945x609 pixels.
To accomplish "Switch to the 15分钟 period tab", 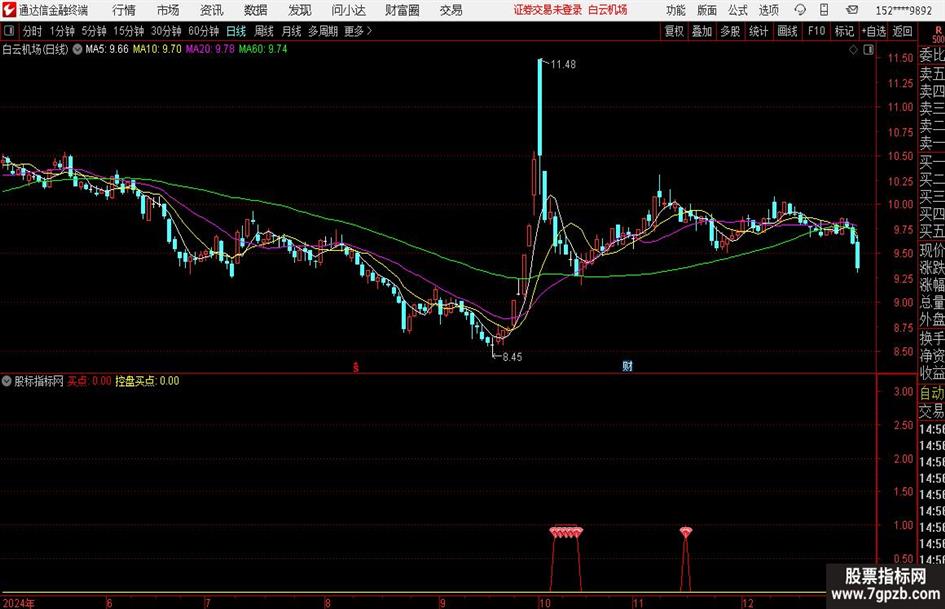I will pyautogui.click(x=129, y=31).
